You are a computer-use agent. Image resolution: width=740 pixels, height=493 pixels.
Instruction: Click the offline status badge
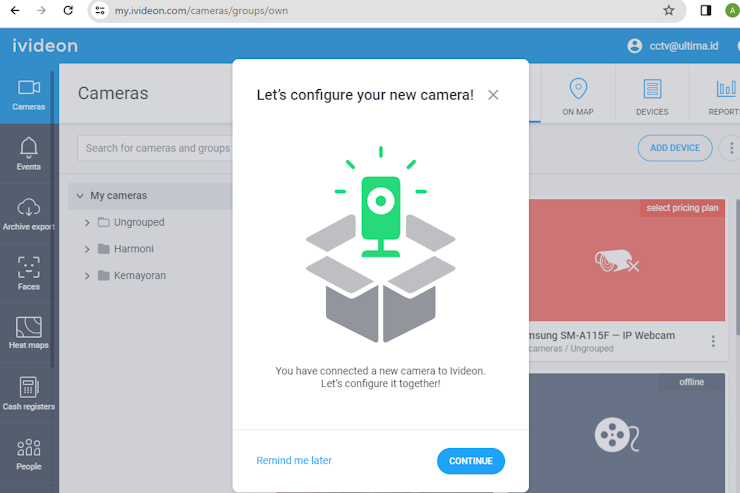(x=691, y=382)
